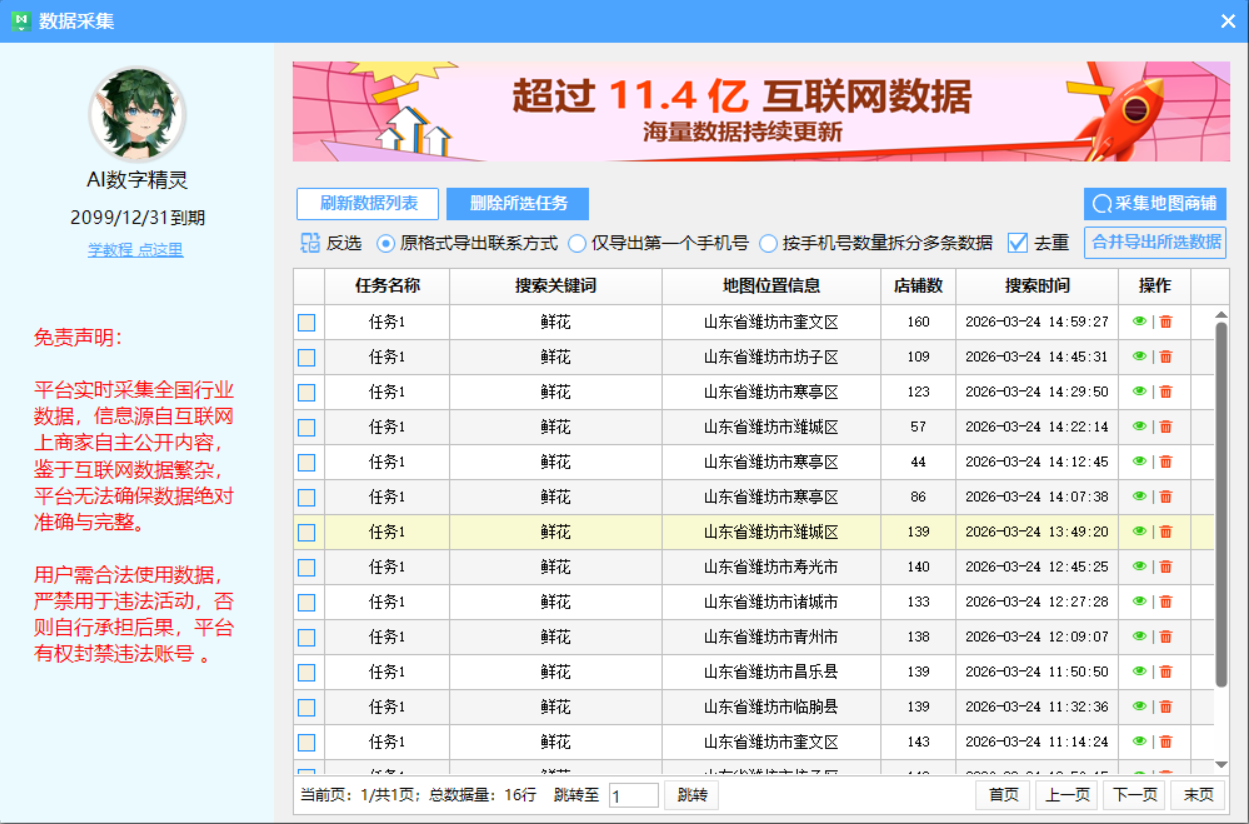Open 采集地图商铺 map collection search
Image resolution: width=1249 pixels, height=824 pixels.
point(1150,205)
